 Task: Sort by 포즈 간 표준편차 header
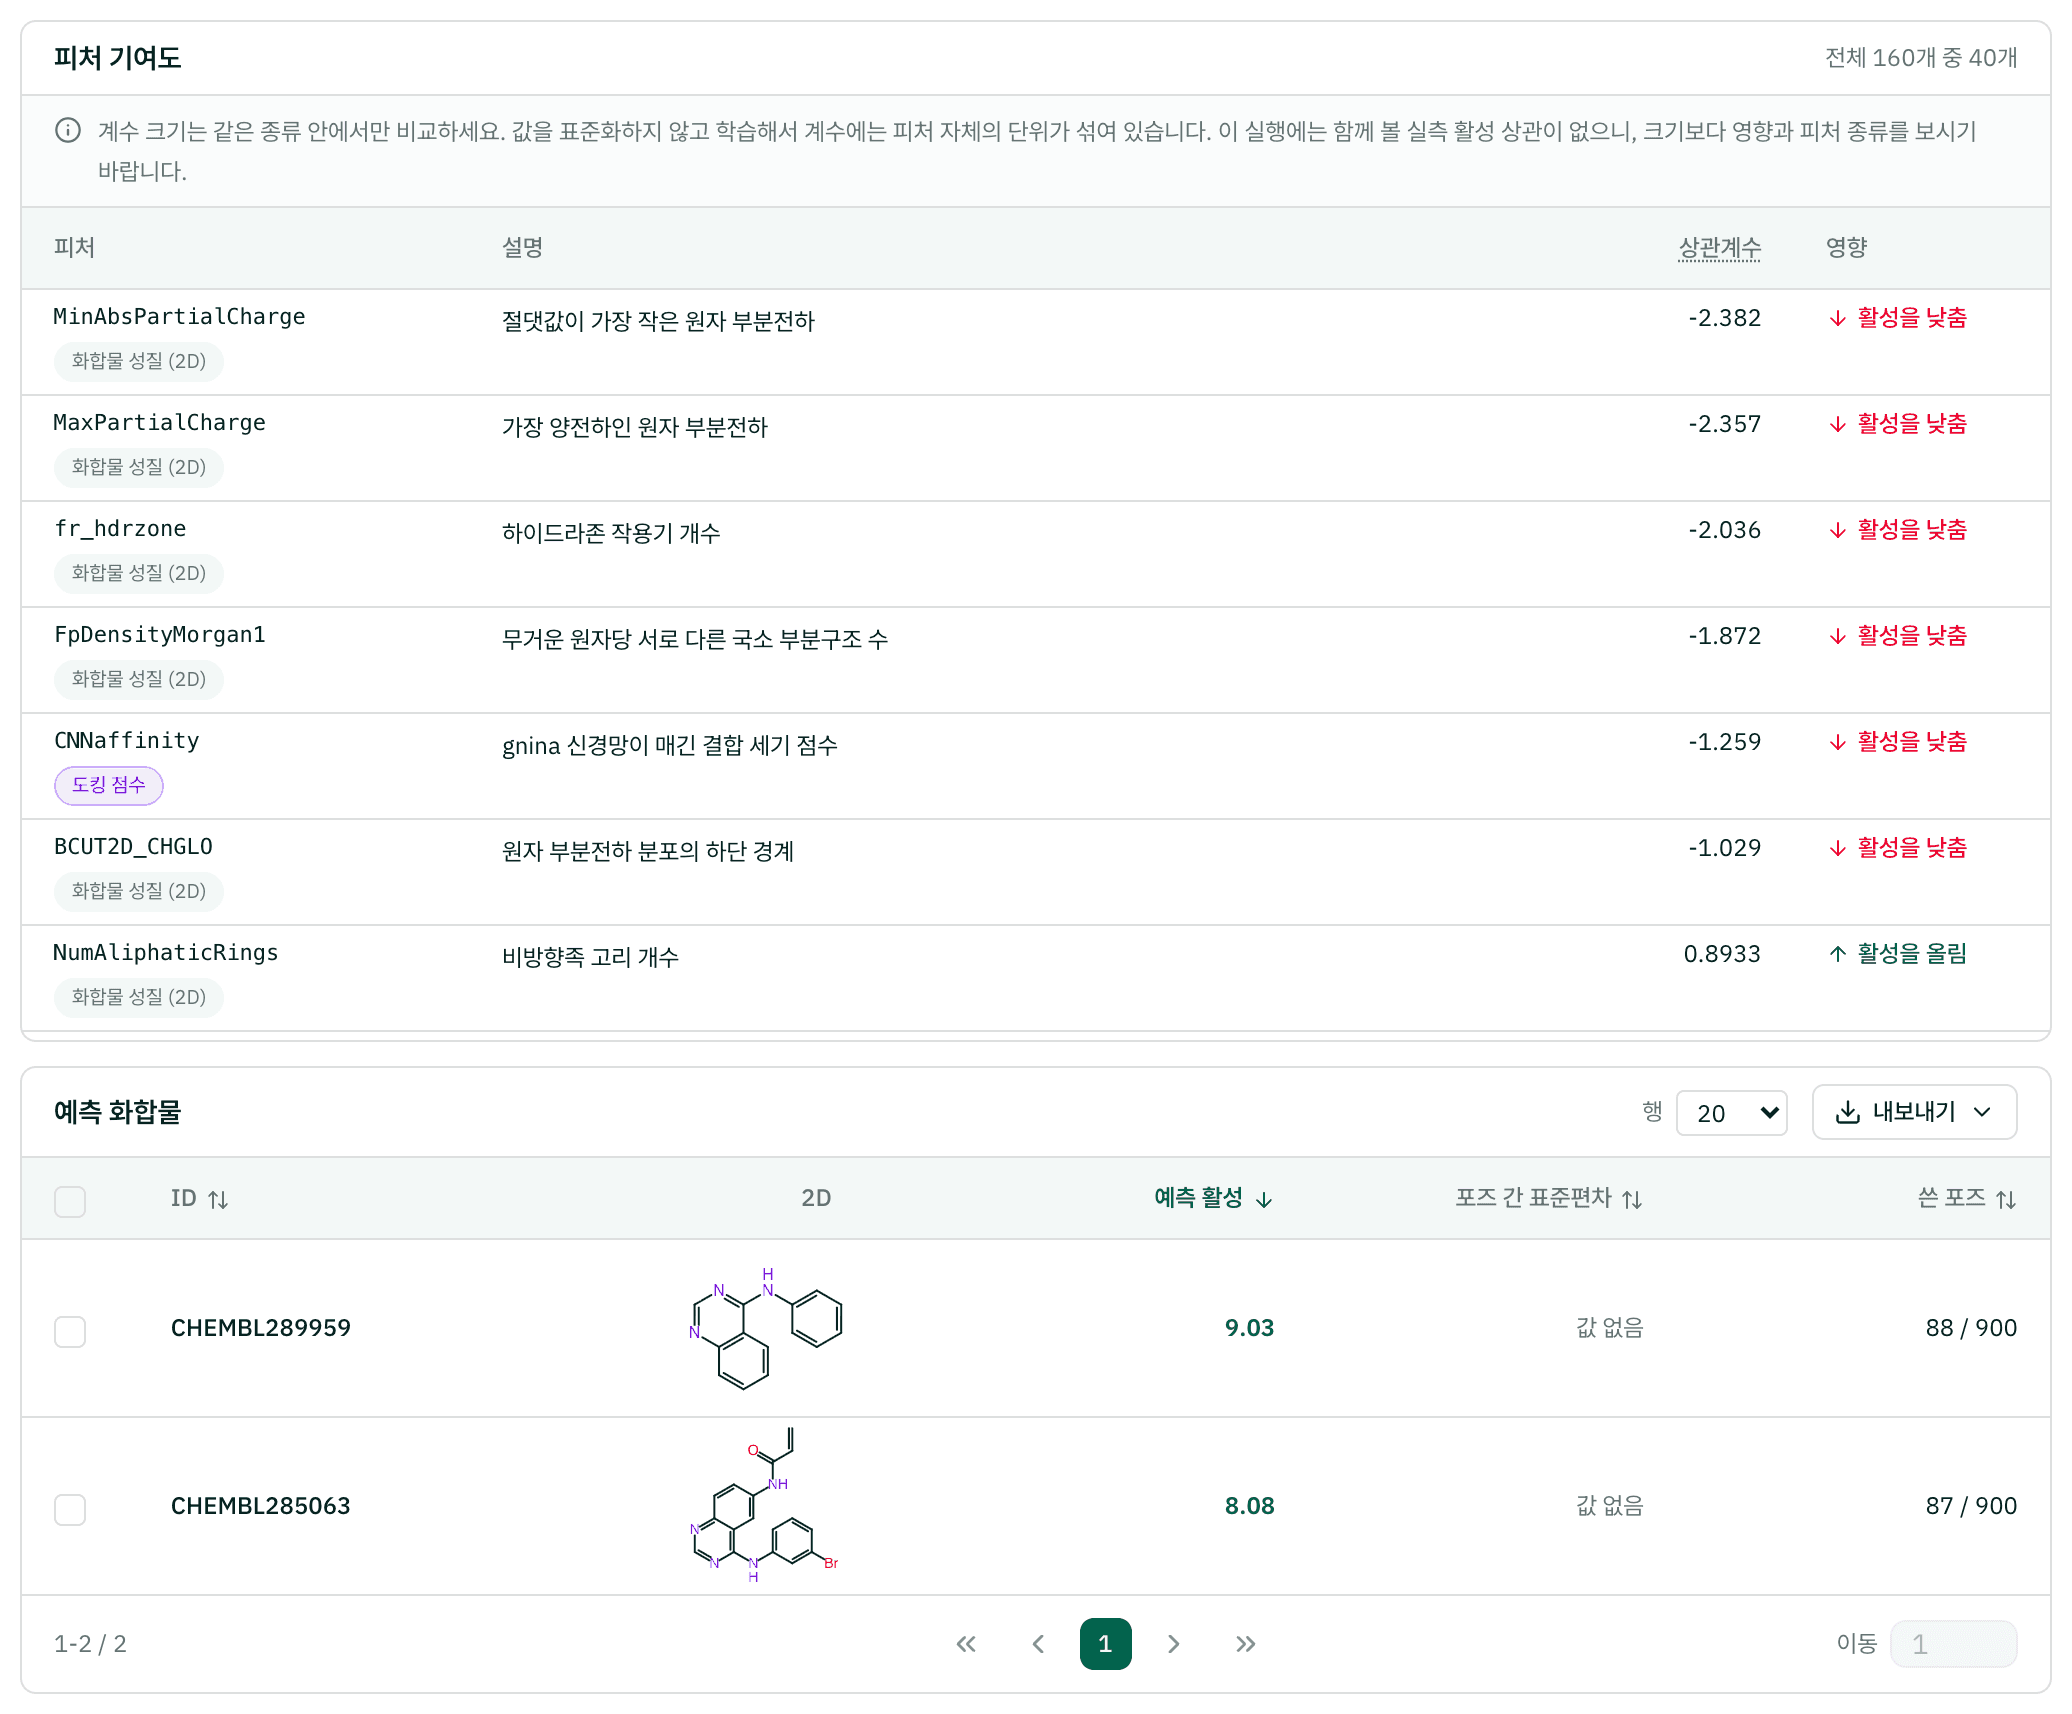tap(1549, 1198)
